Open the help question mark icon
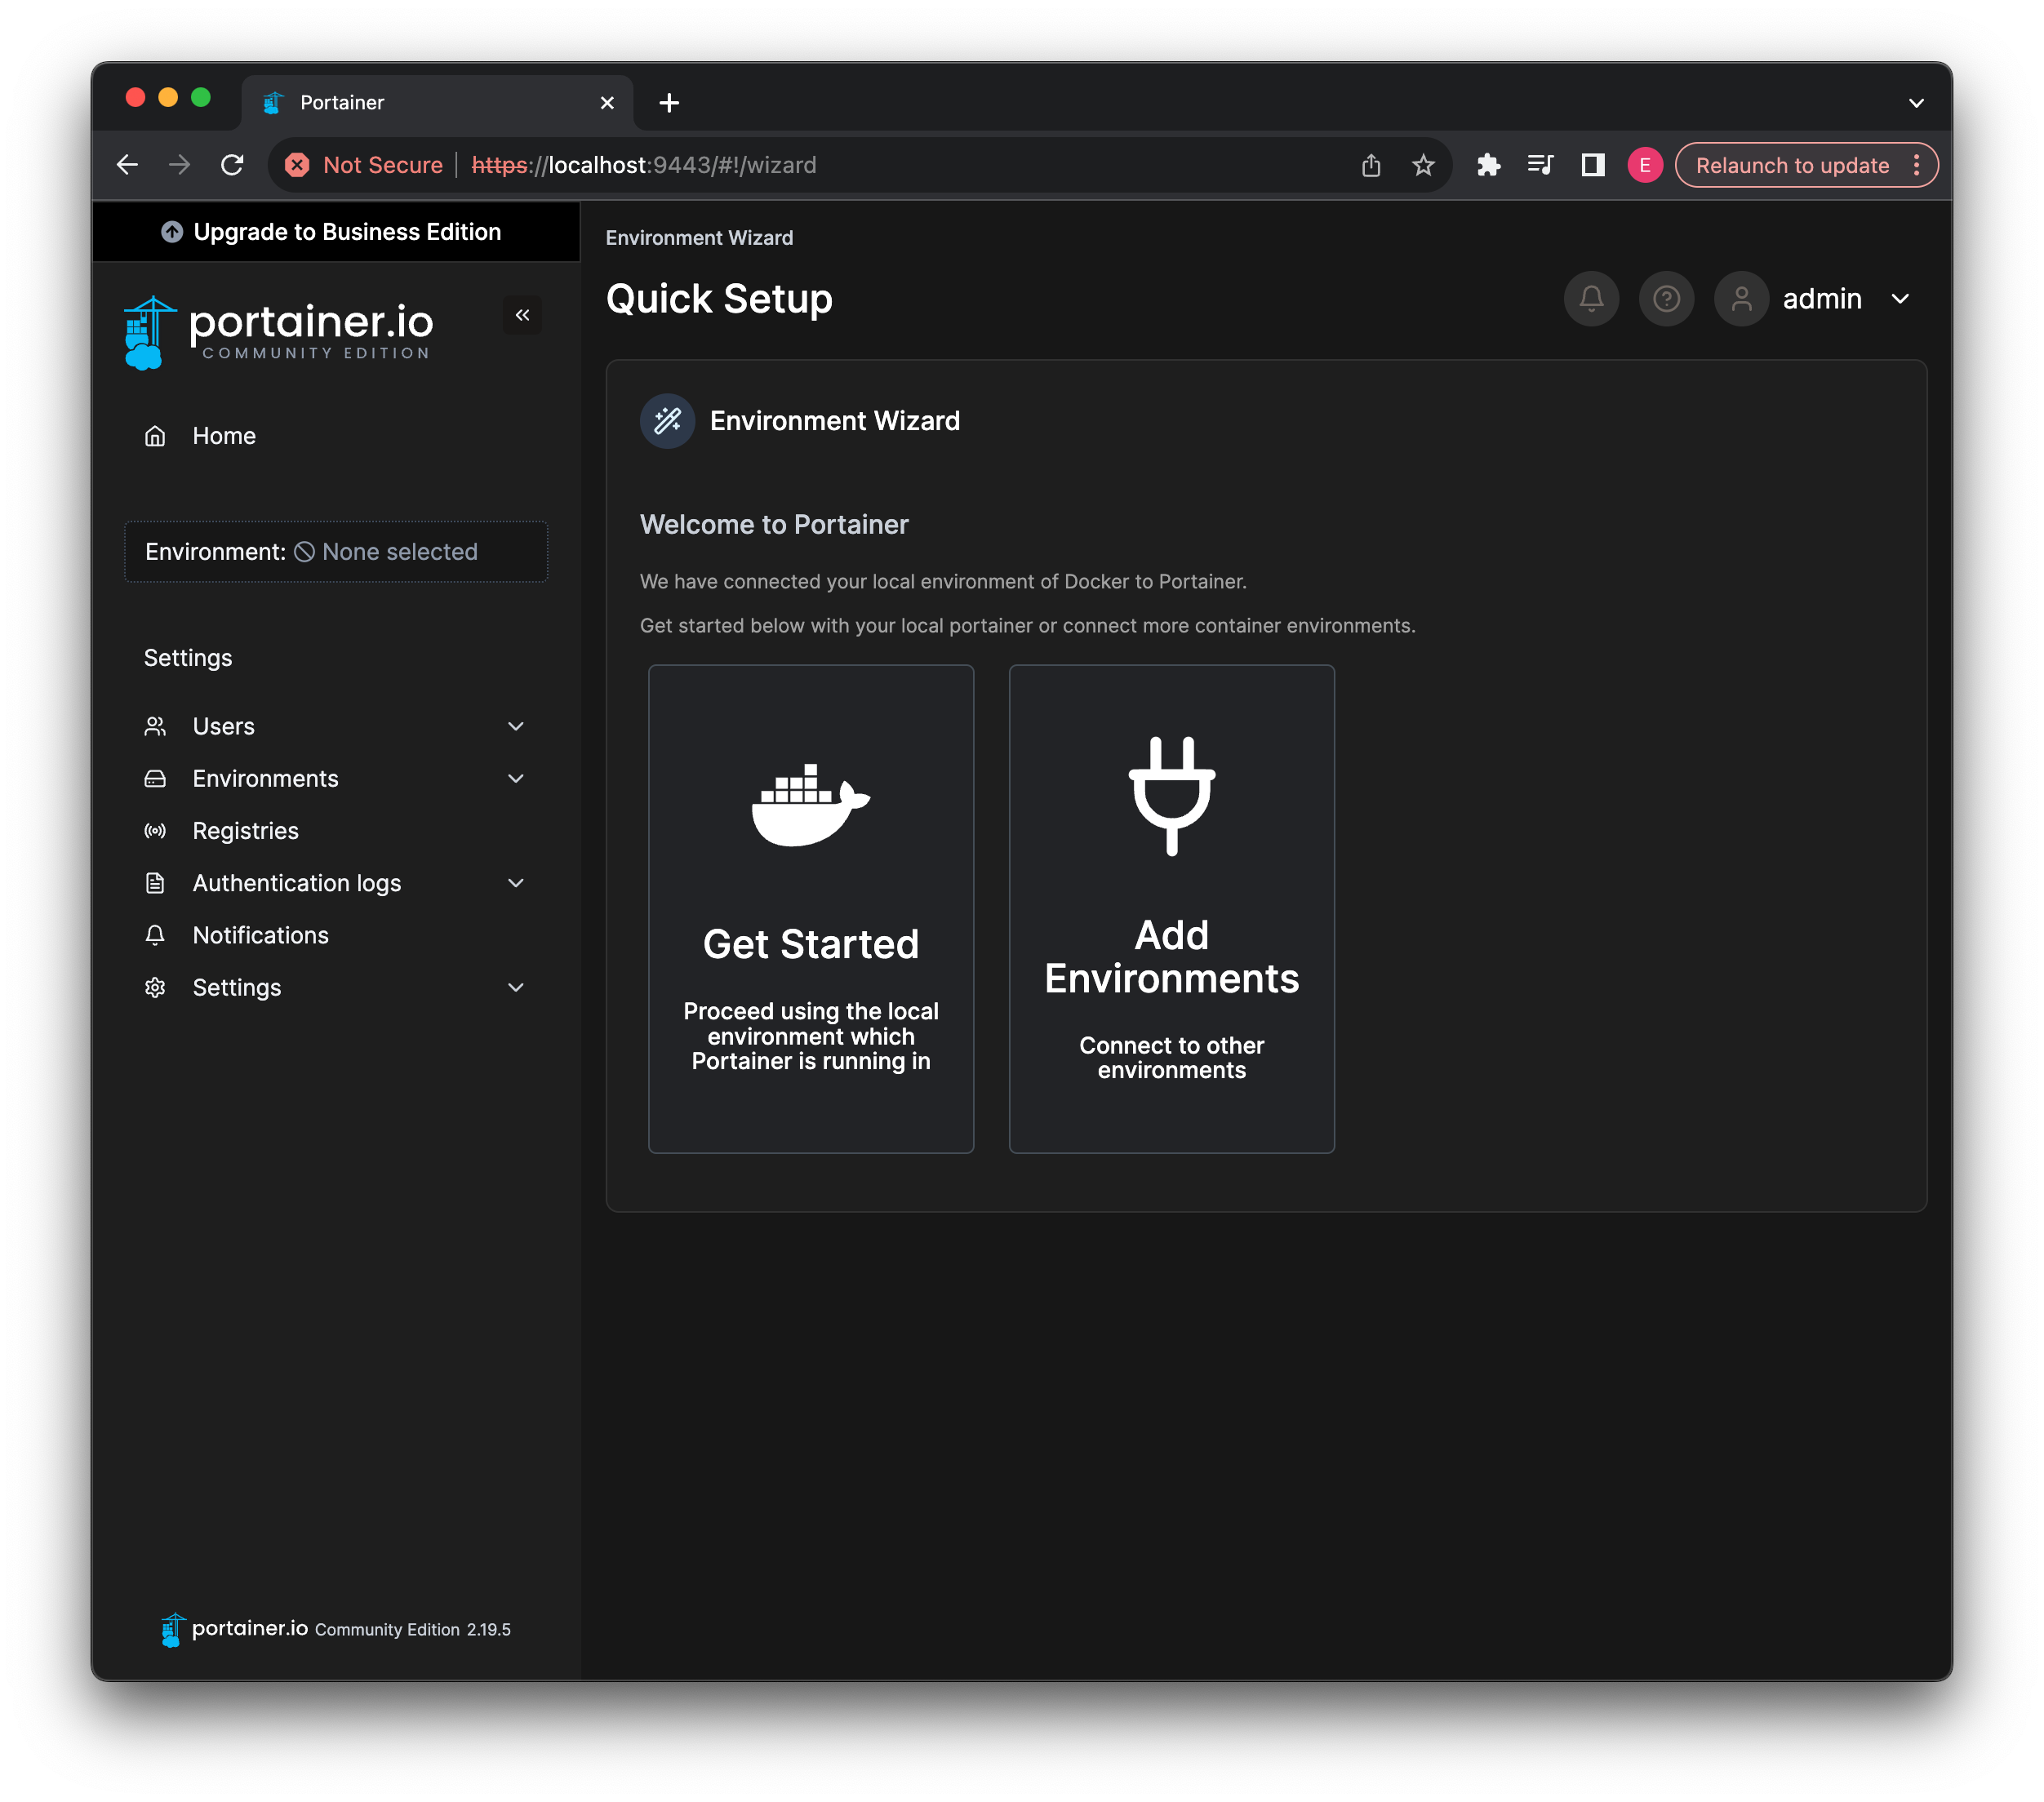Image resolution: width=2044 pixels, height=1802 pixels. click(x=1666, y=298)
